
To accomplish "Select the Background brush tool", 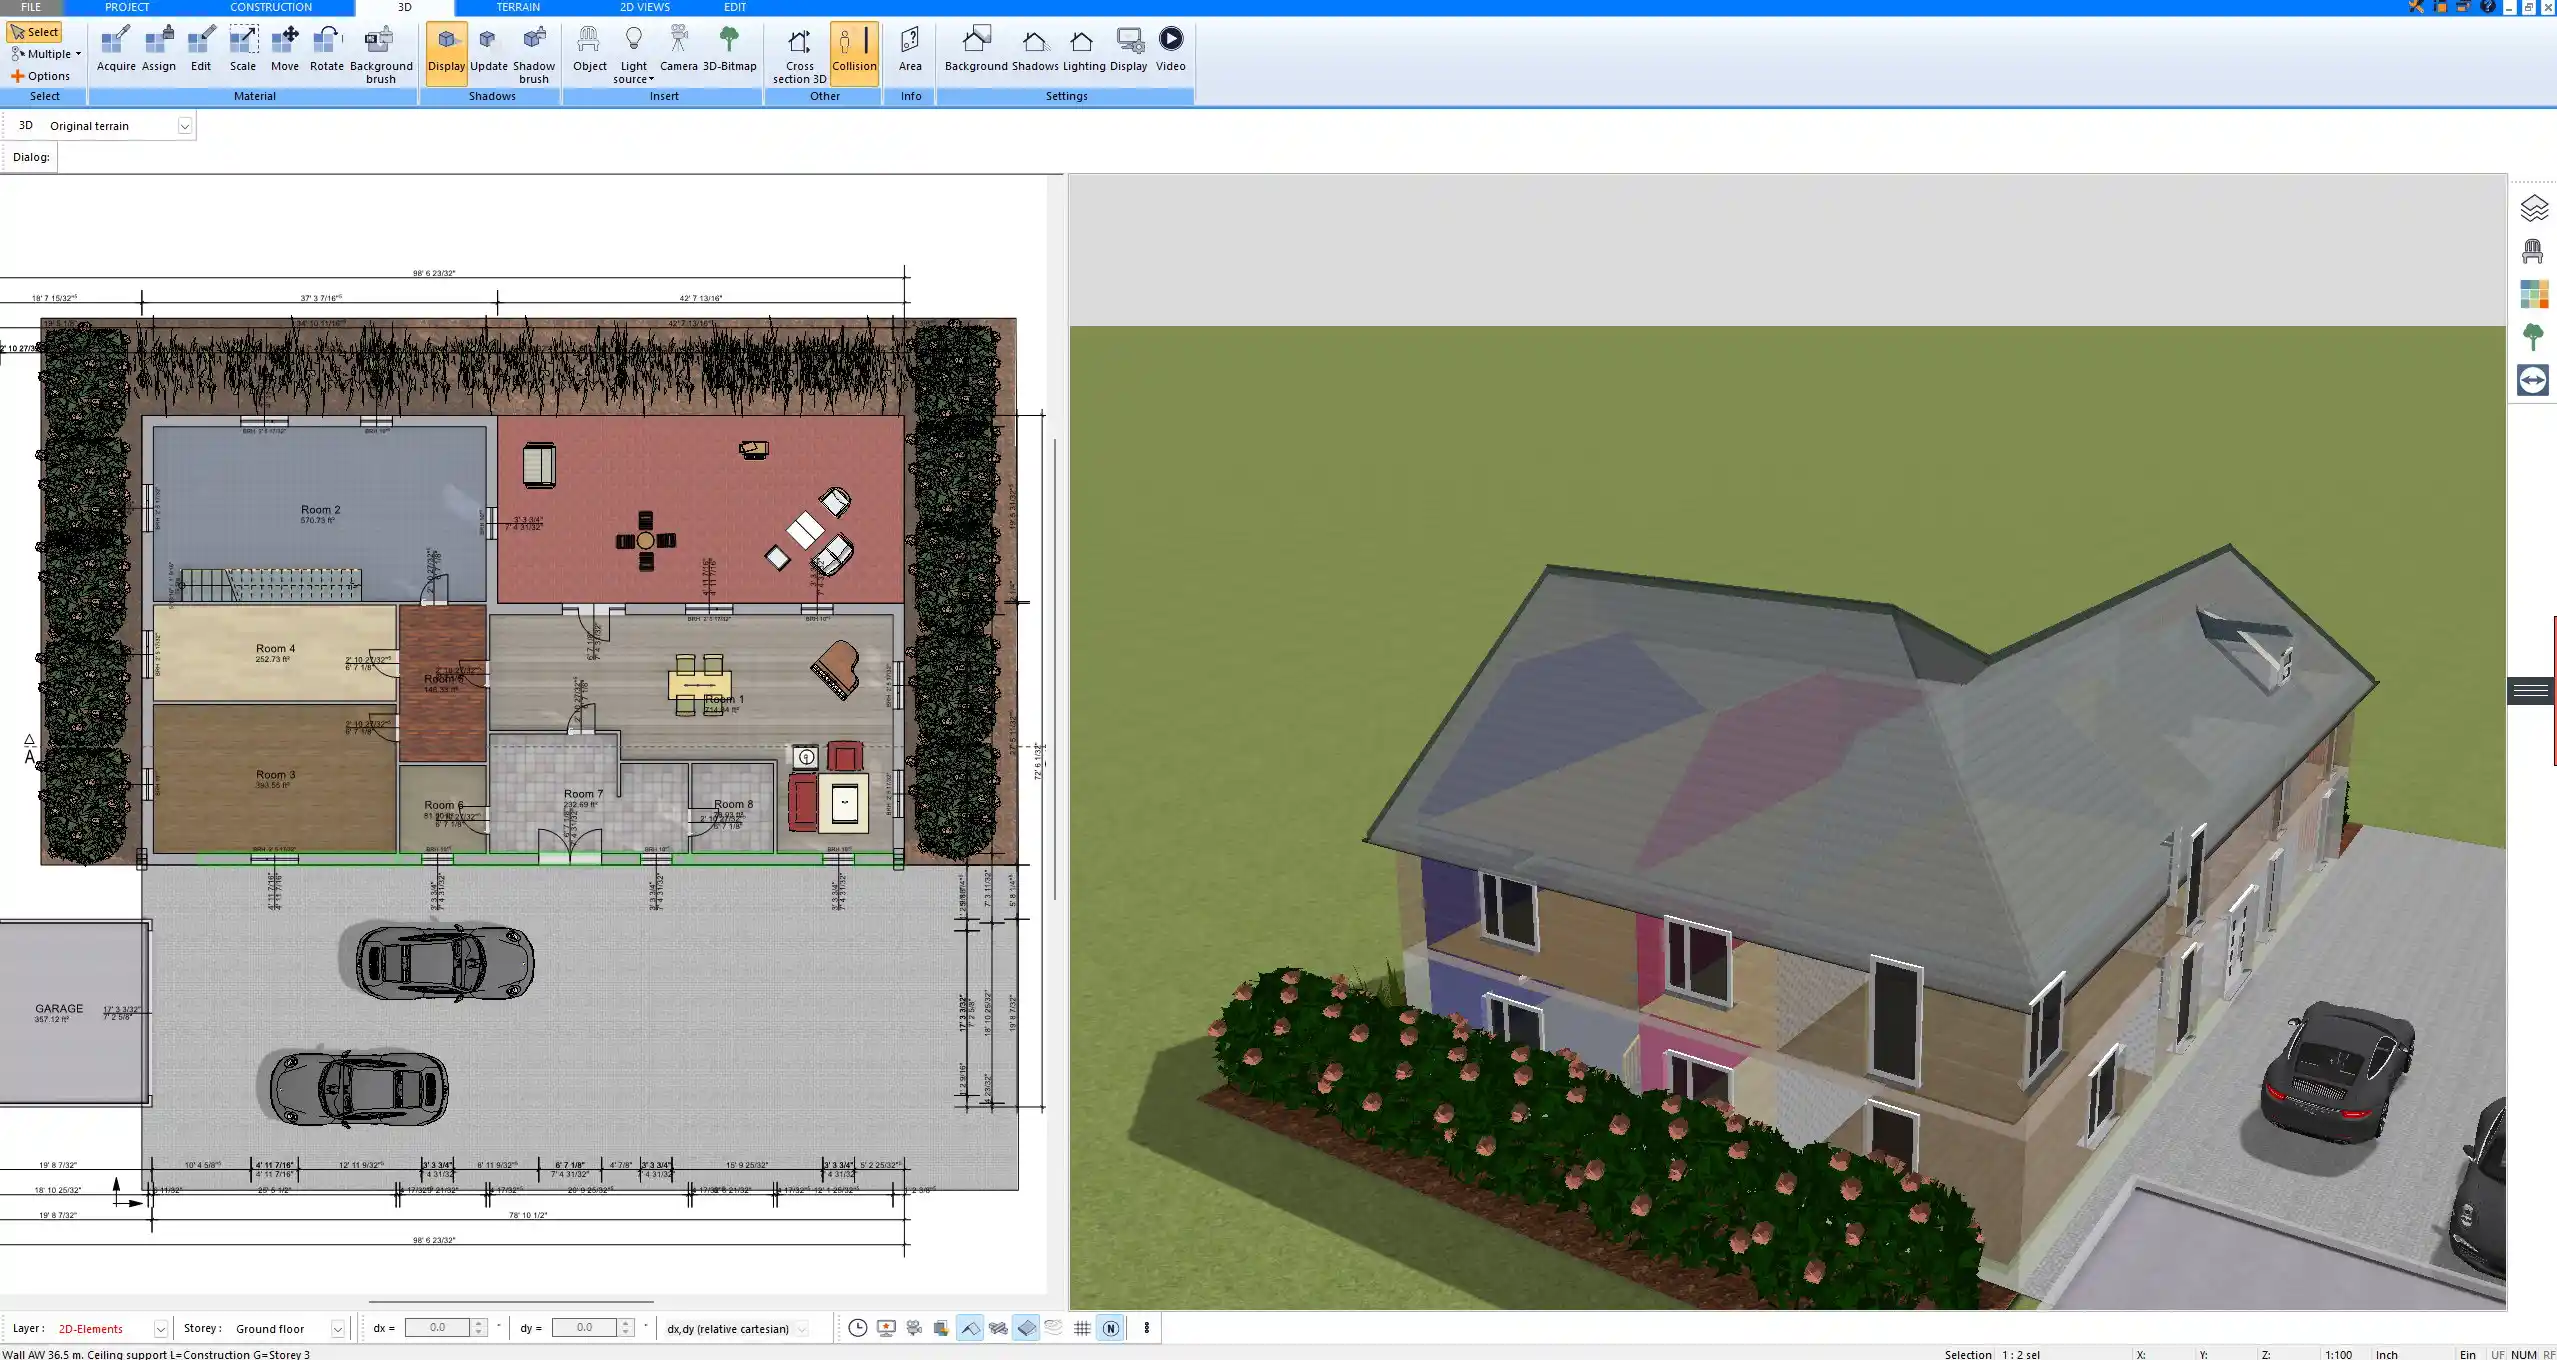I will point(380,55).
